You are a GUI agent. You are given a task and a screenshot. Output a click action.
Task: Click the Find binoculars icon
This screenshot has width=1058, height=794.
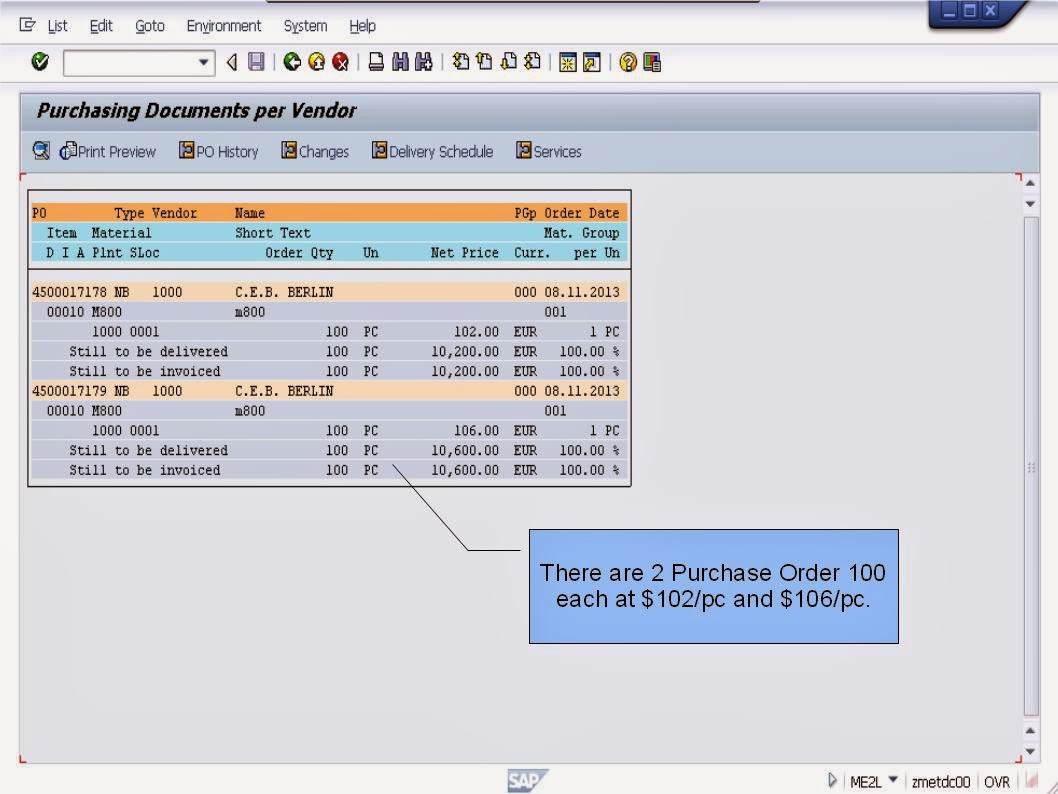400,62
